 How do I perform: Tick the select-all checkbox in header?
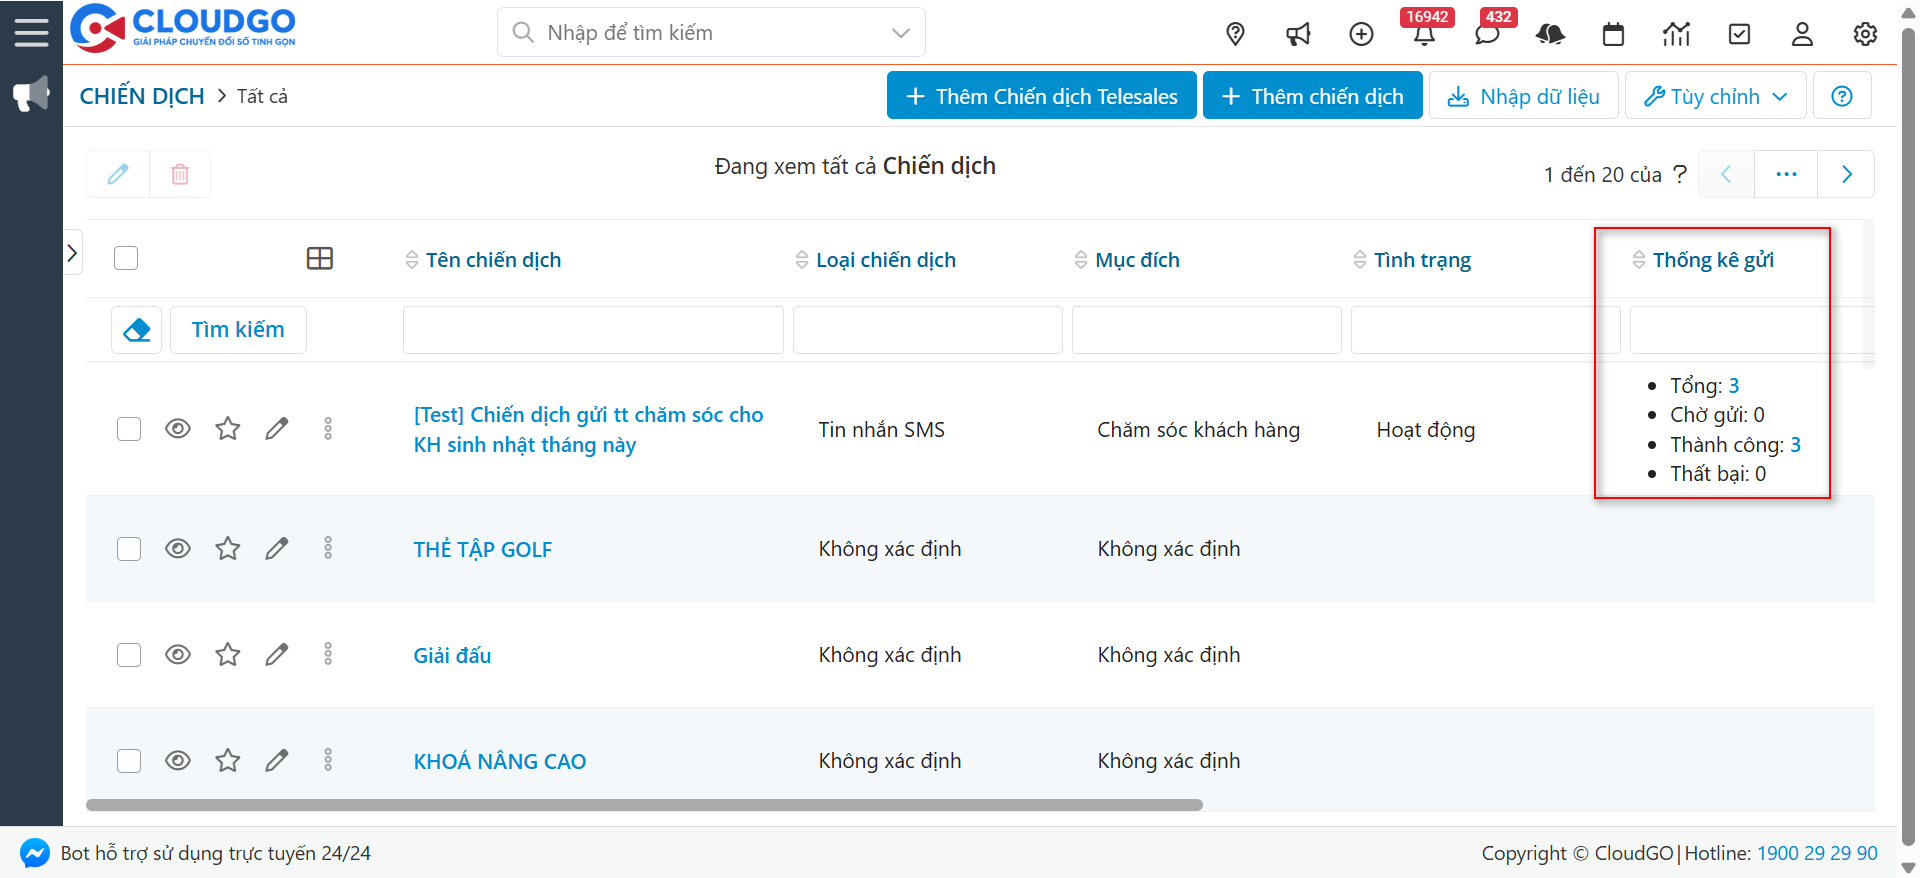tap(126, 259)
